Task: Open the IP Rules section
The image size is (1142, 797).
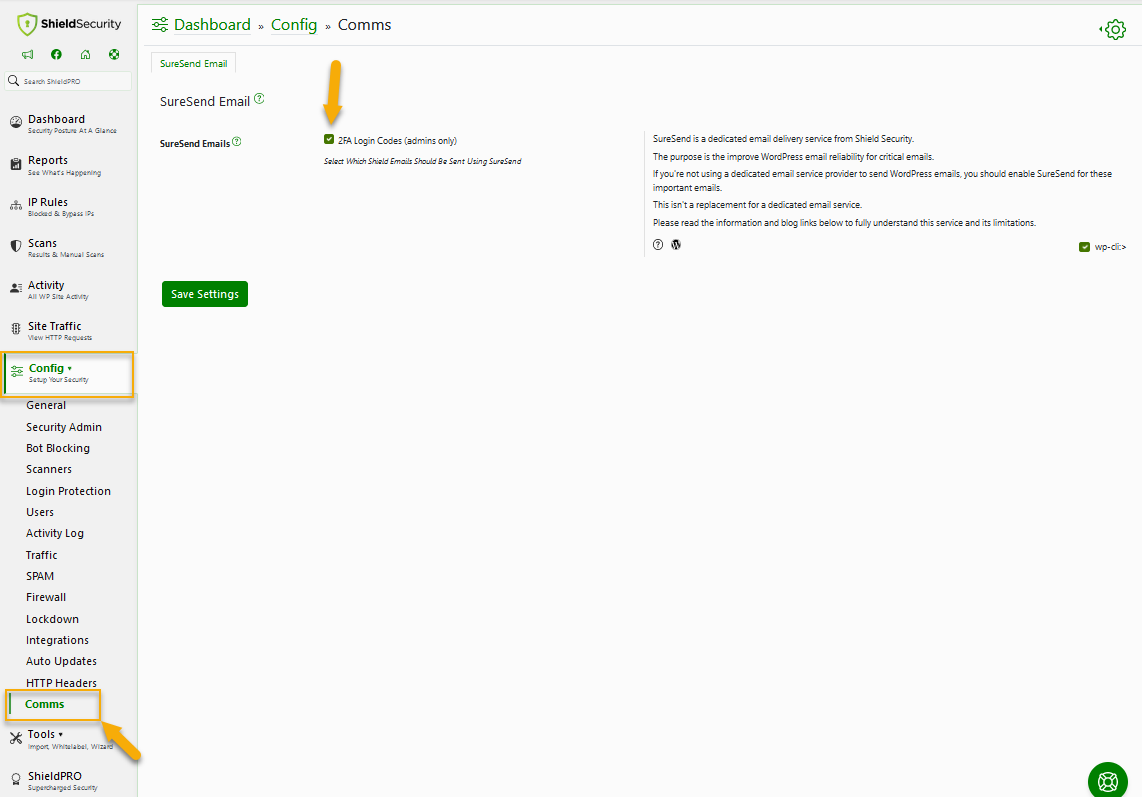Action: click(x=68, y=206)
